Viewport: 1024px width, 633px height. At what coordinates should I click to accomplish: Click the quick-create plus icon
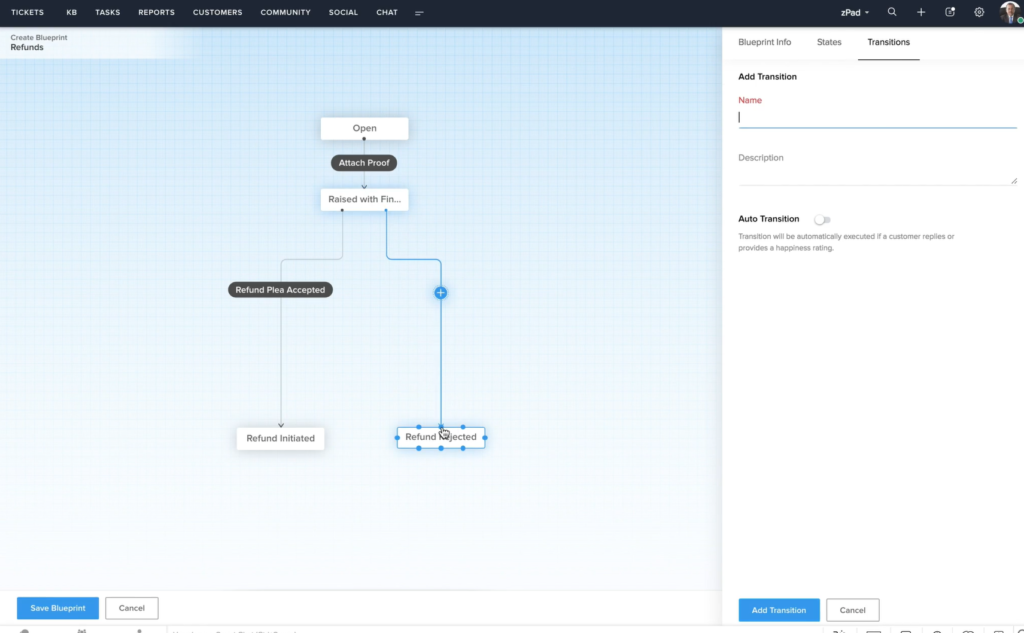[x=920, y=12]
